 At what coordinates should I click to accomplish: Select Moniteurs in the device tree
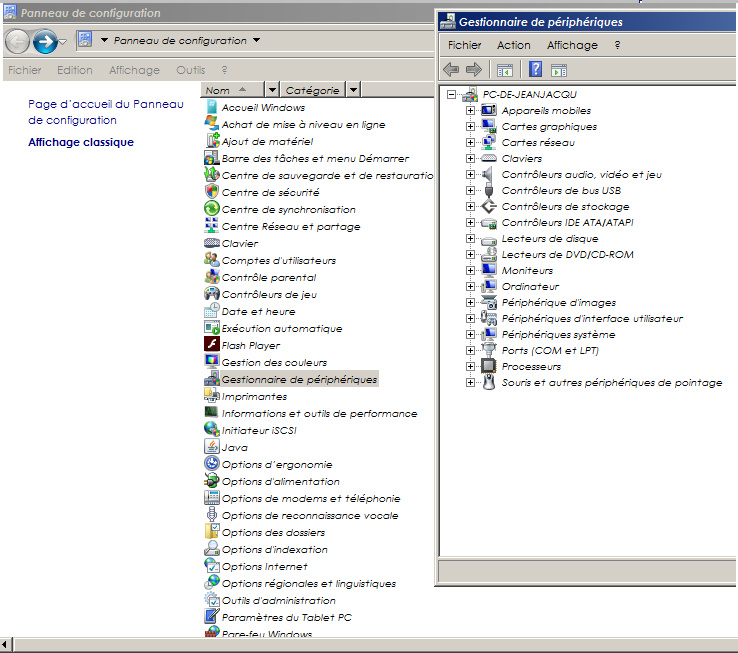pyautogui.click(x=527, y=271)
